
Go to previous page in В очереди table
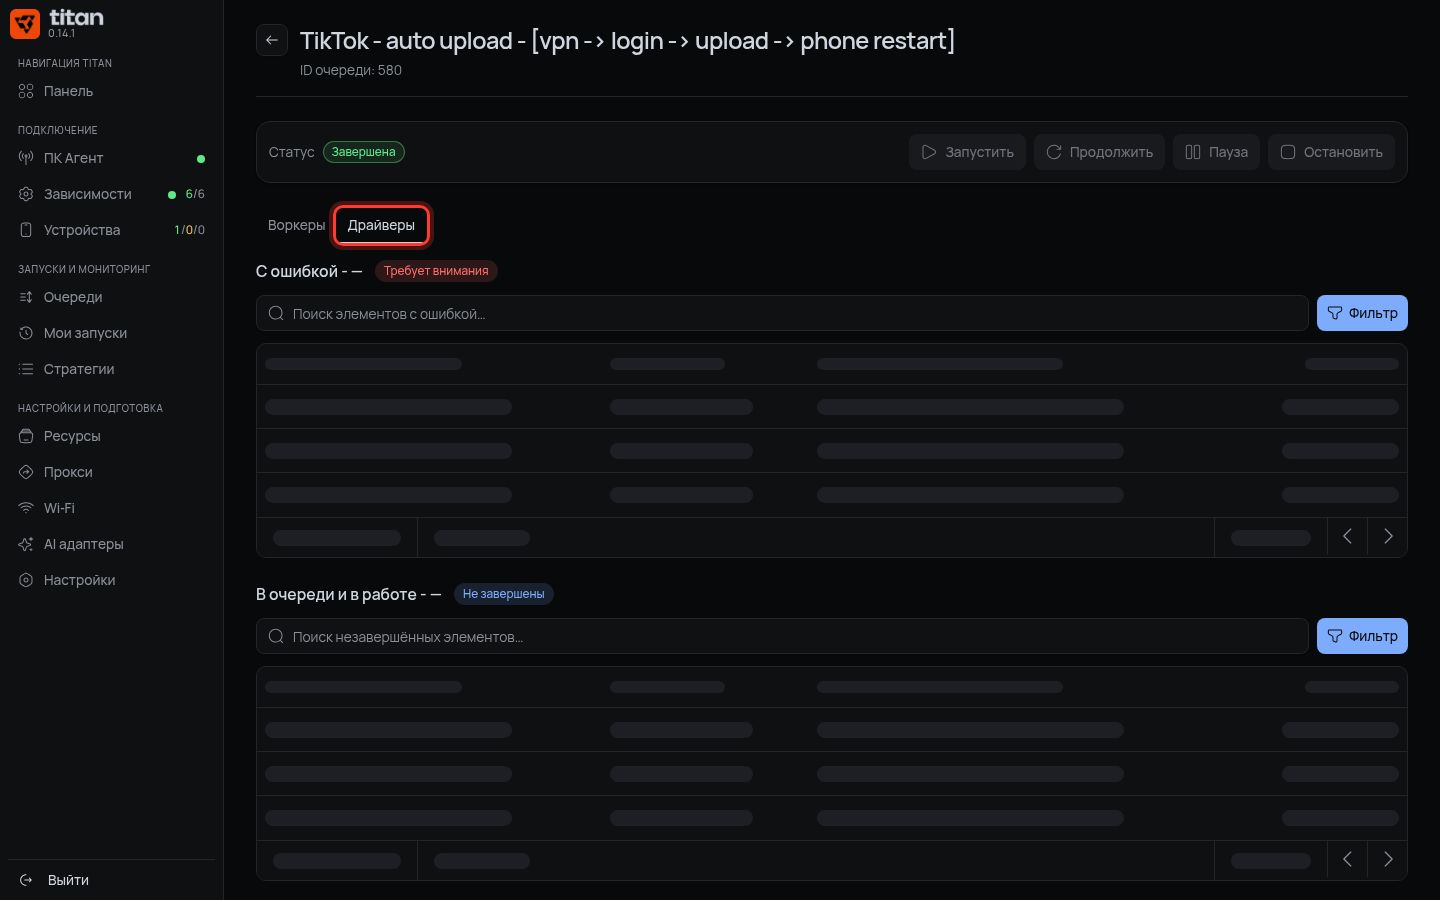(x=1347, y=860)
